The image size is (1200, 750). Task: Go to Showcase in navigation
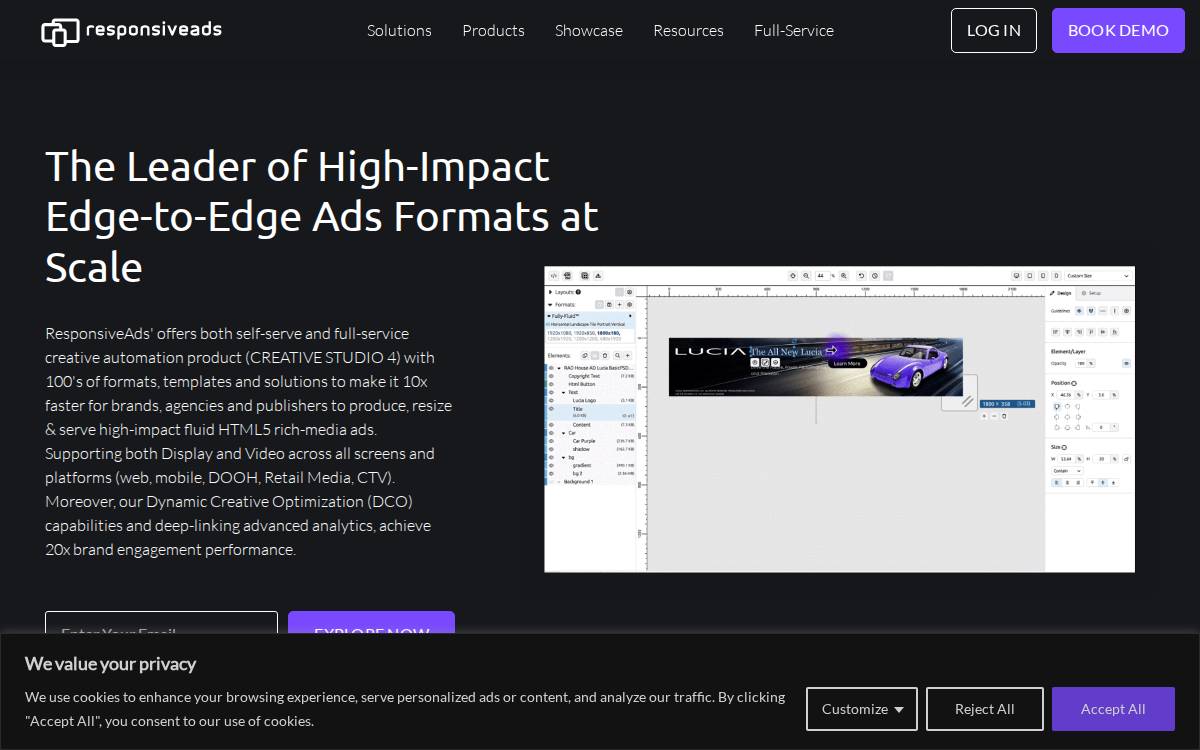589,30
